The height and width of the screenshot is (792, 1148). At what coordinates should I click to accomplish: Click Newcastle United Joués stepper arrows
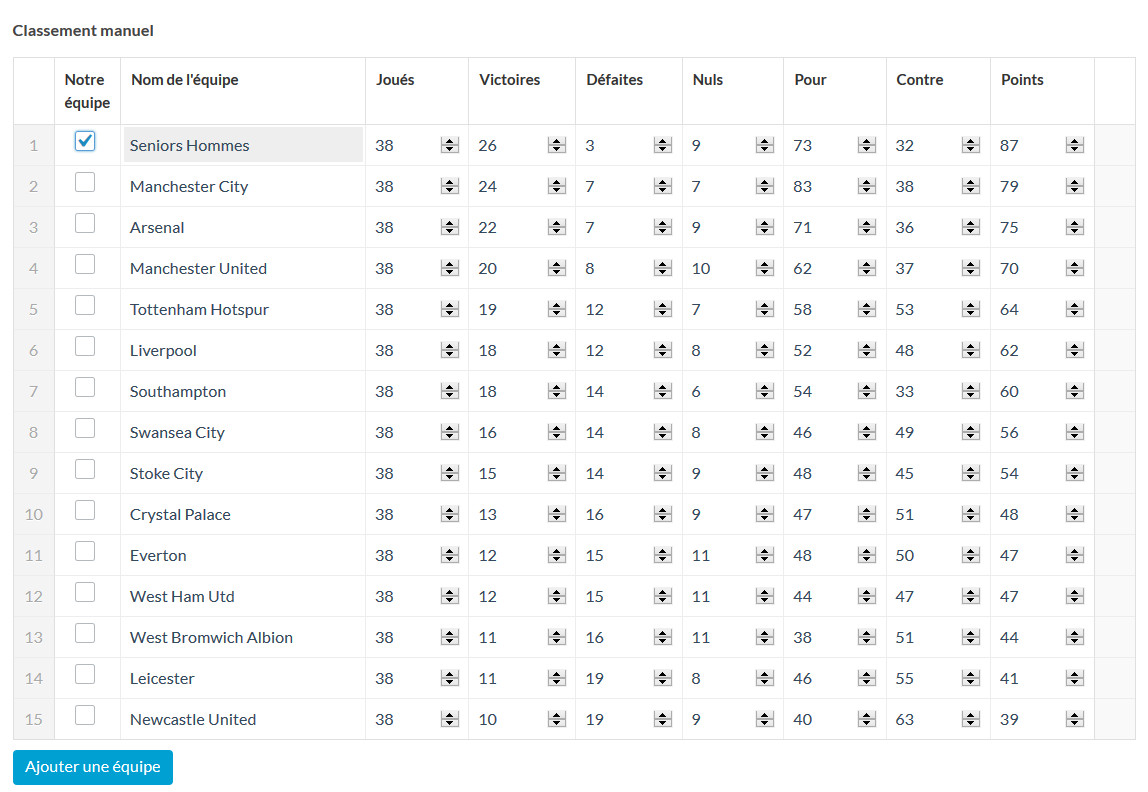click(450, 720)
